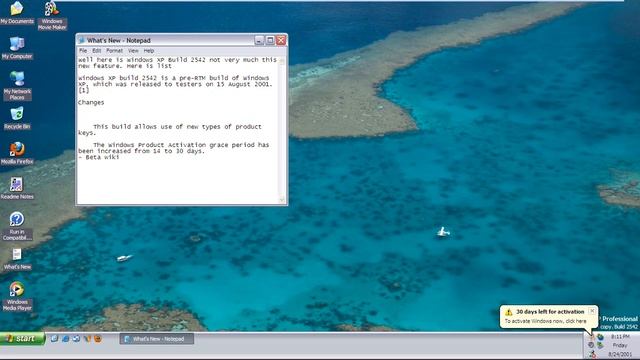
Task: Click the gray shield tray icon
Action: pos(591,345)
